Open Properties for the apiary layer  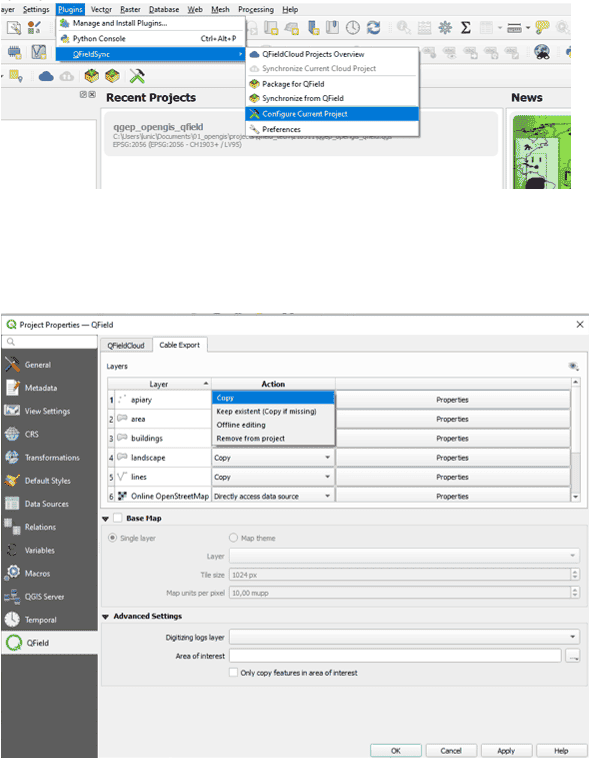tap(453, 400)
